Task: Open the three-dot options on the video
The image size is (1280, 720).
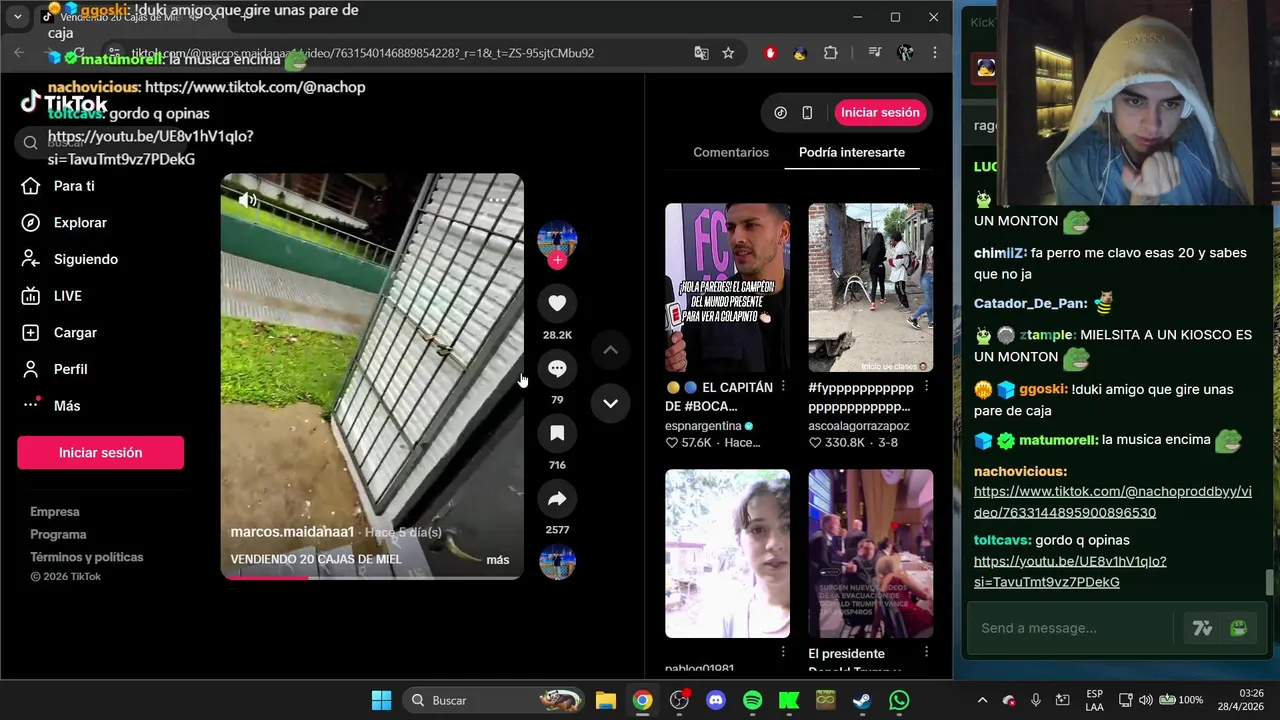Action: (x=496, y=200)
